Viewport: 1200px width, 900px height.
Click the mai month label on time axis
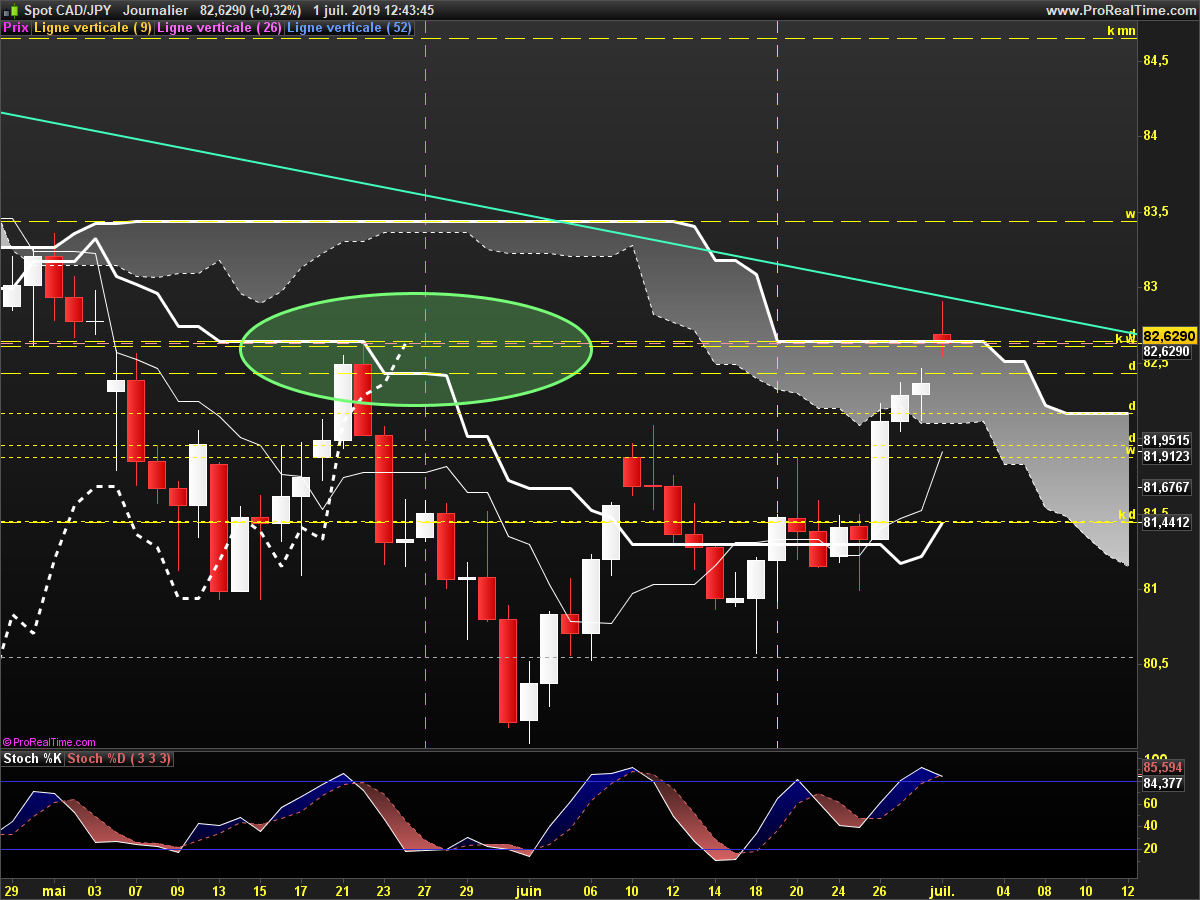[53, 890]
